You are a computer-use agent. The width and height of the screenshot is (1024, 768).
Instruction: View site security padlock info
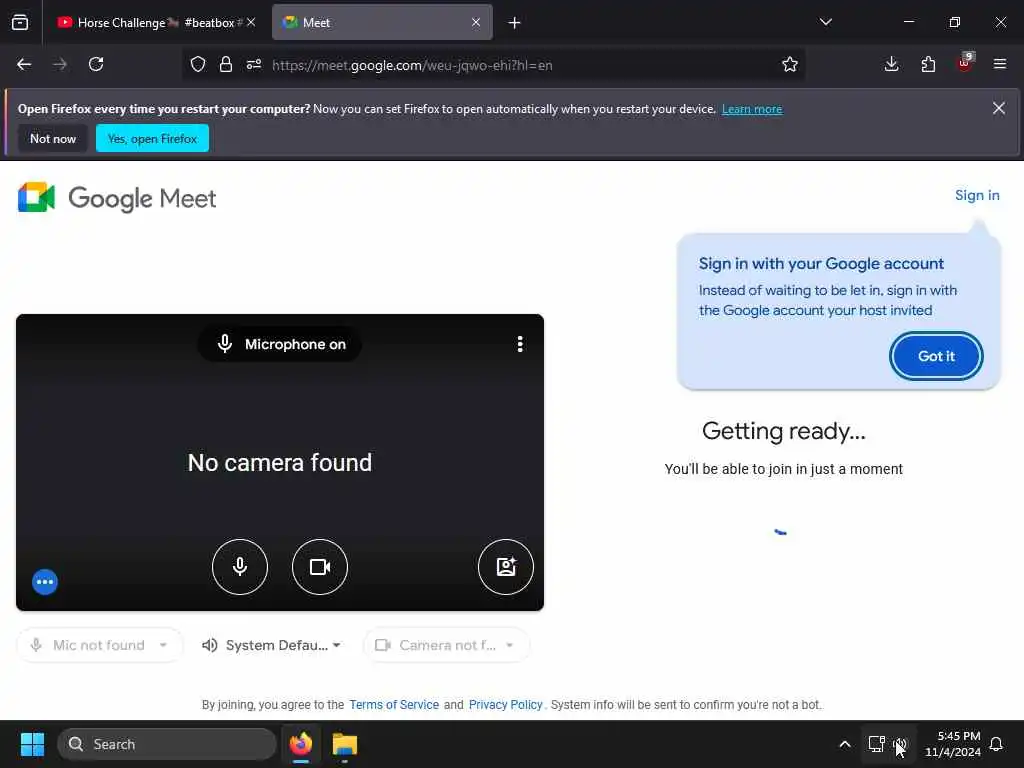(225, 64)
